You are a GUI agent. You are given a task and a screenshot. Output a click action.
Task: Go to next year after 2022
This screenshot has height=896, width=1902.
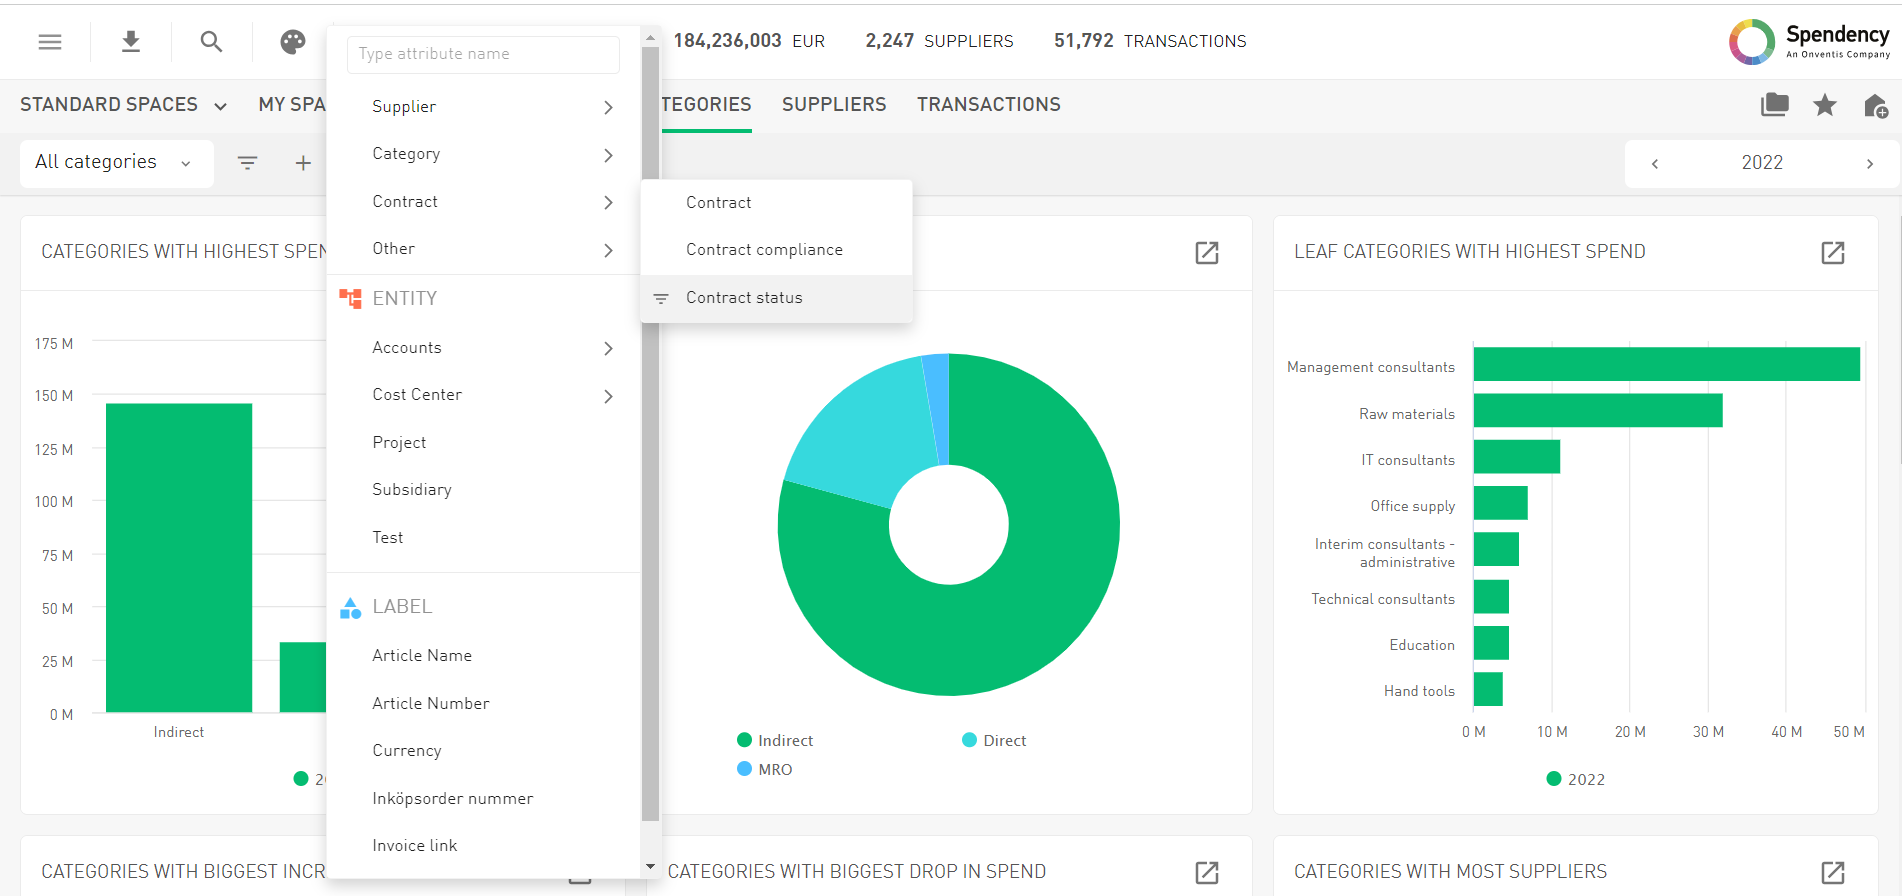1869,164
